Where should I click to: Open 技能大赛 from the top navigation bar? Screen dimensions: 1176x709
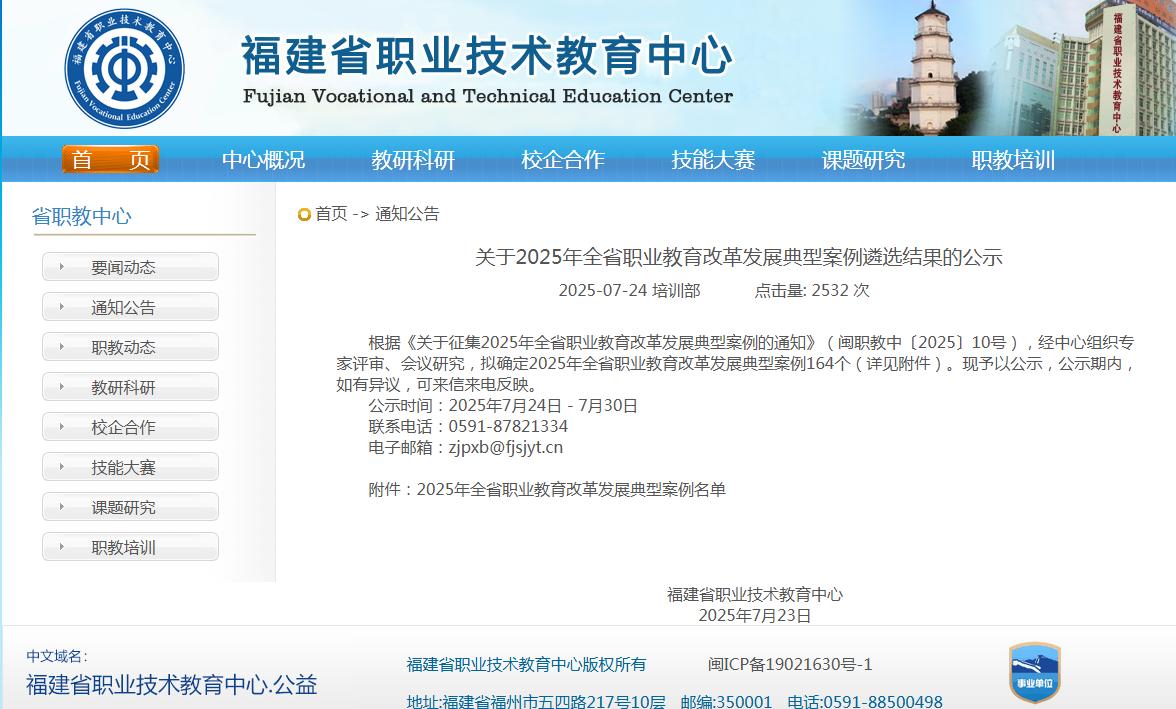(713, 160)
